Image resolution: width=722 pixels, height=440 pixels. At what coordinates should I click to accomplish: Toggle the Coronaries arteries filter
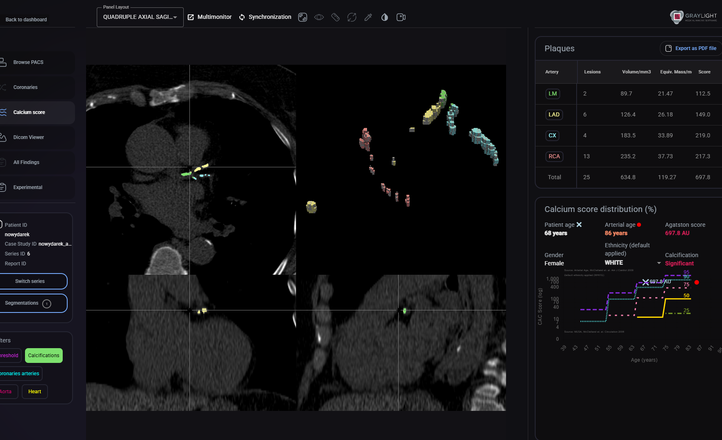pos(20,373)
